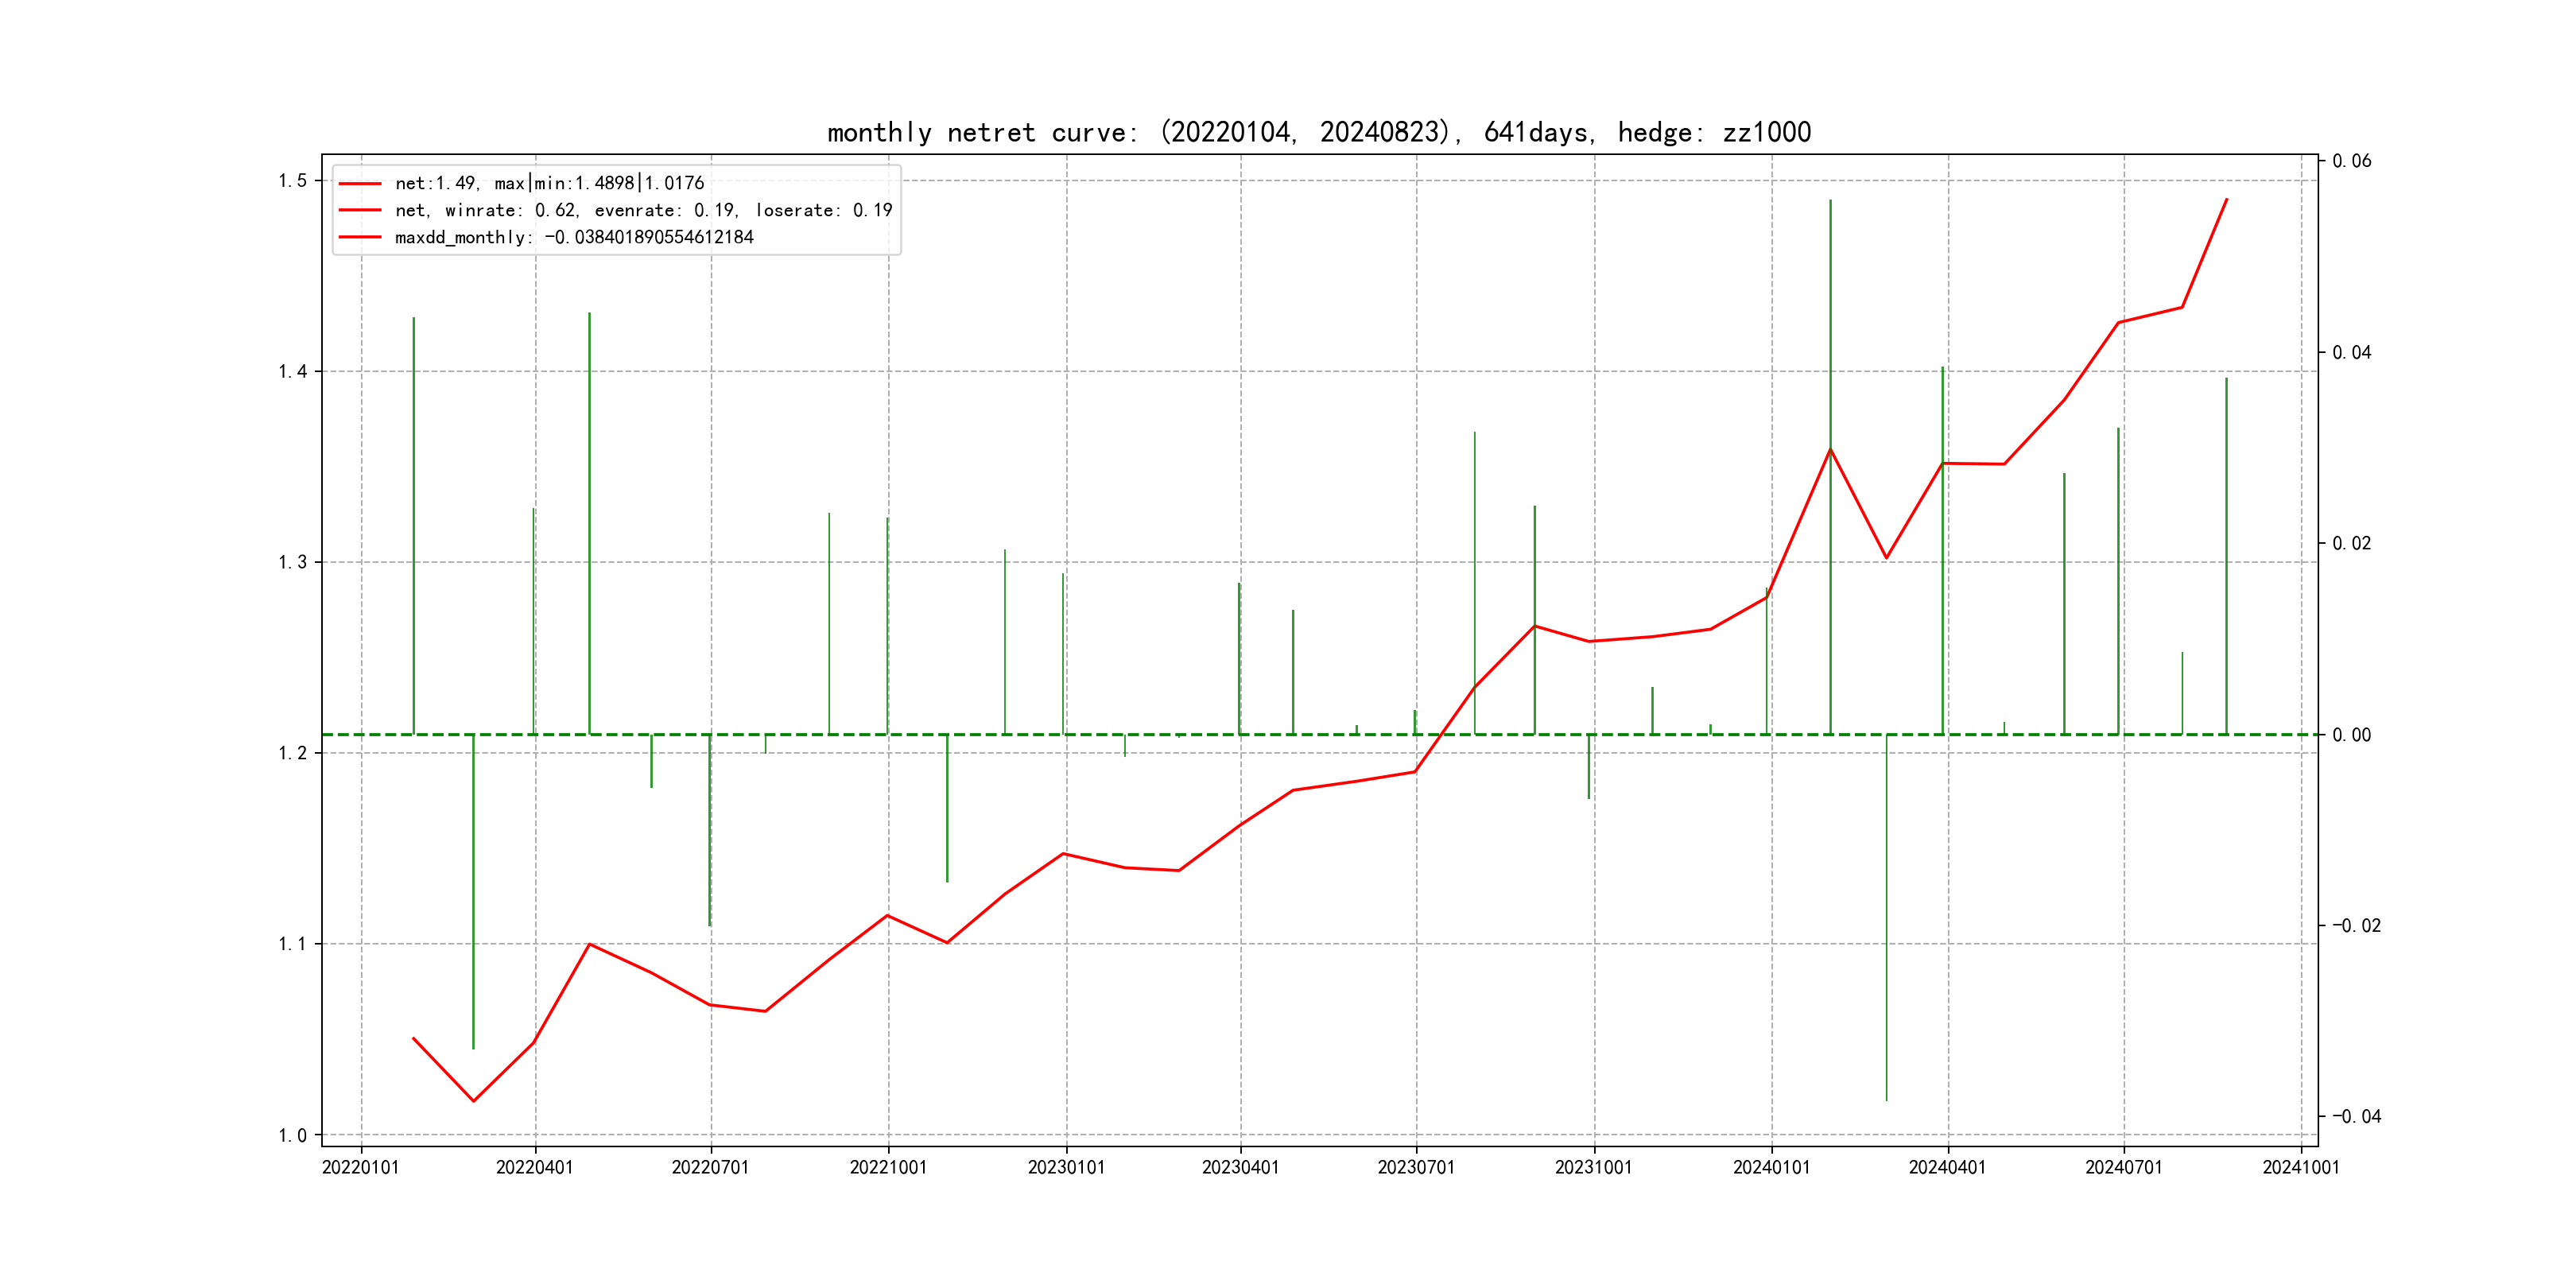This screenshot has width=2576, height=1288.
Task: Click the final peak of the red curve
Action: pos(2226,200)
